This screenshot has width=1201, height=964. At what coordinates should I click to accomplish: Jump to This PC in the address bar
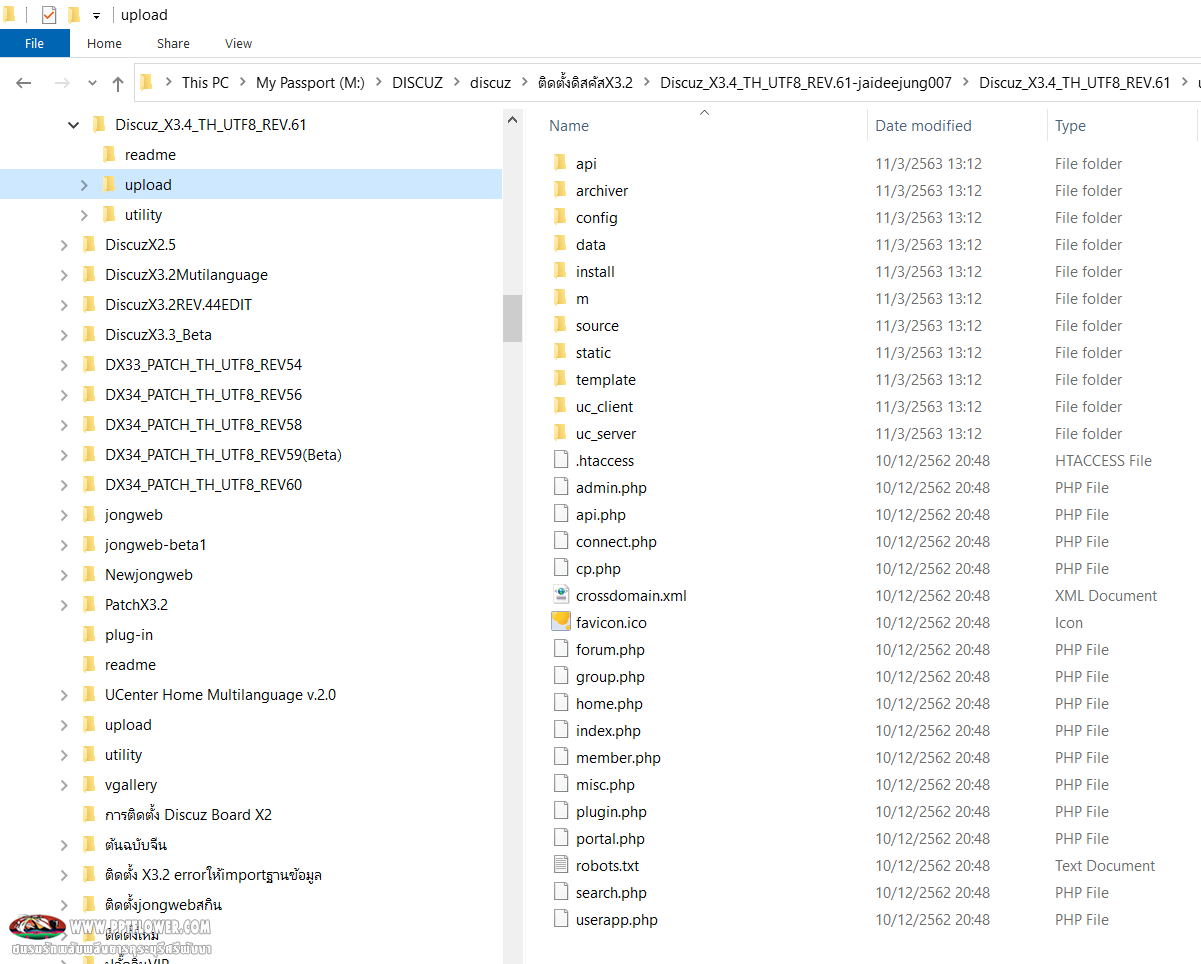(x=205, y=83)
